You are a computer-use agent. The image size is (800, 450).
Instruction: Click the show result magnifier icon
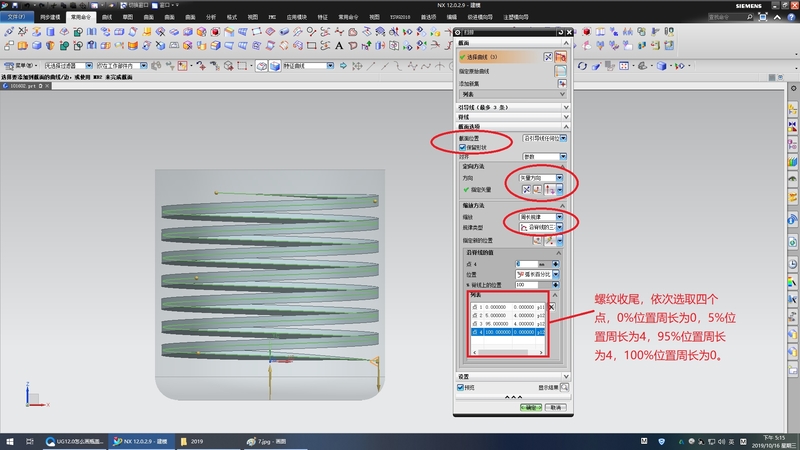[x=564, y=386]
